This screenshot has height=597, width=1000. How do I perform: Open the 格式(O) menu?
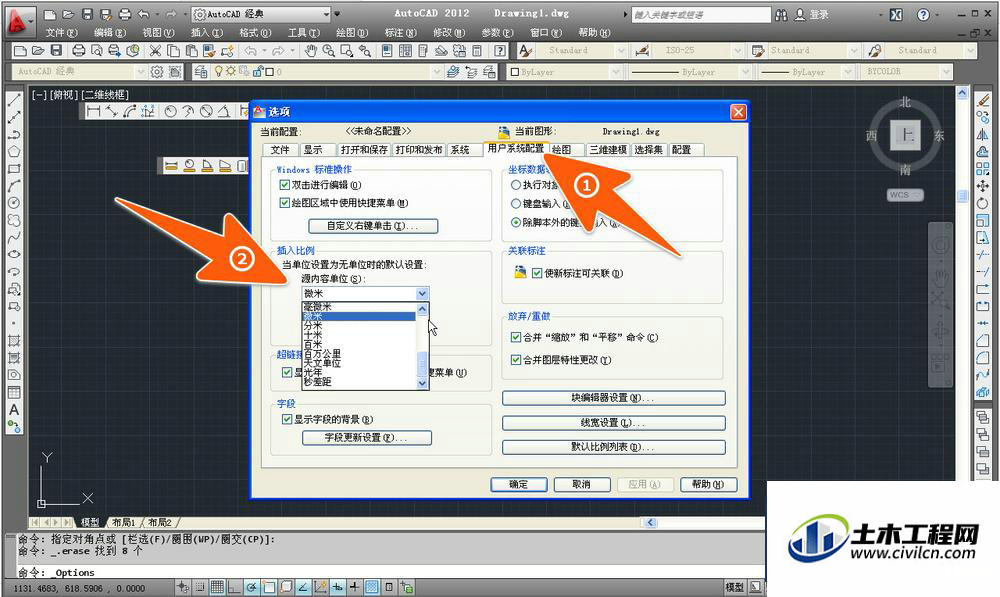coord(255,33)
